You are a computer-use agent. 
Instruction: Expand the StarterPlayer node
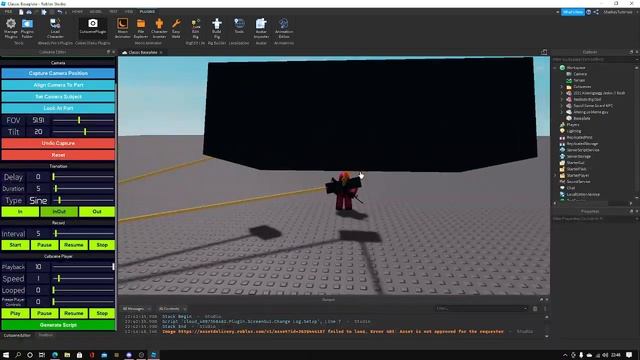pos(556,175)
